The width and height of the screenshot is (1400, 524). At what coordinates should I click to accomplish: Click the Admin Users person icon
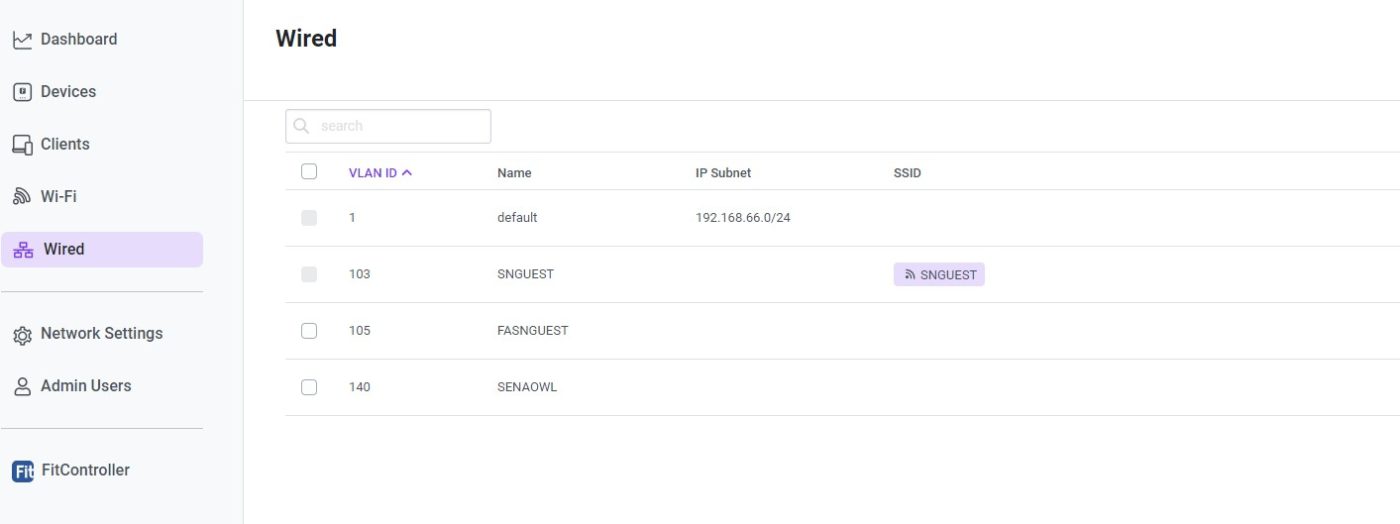(x=22, y=387)
